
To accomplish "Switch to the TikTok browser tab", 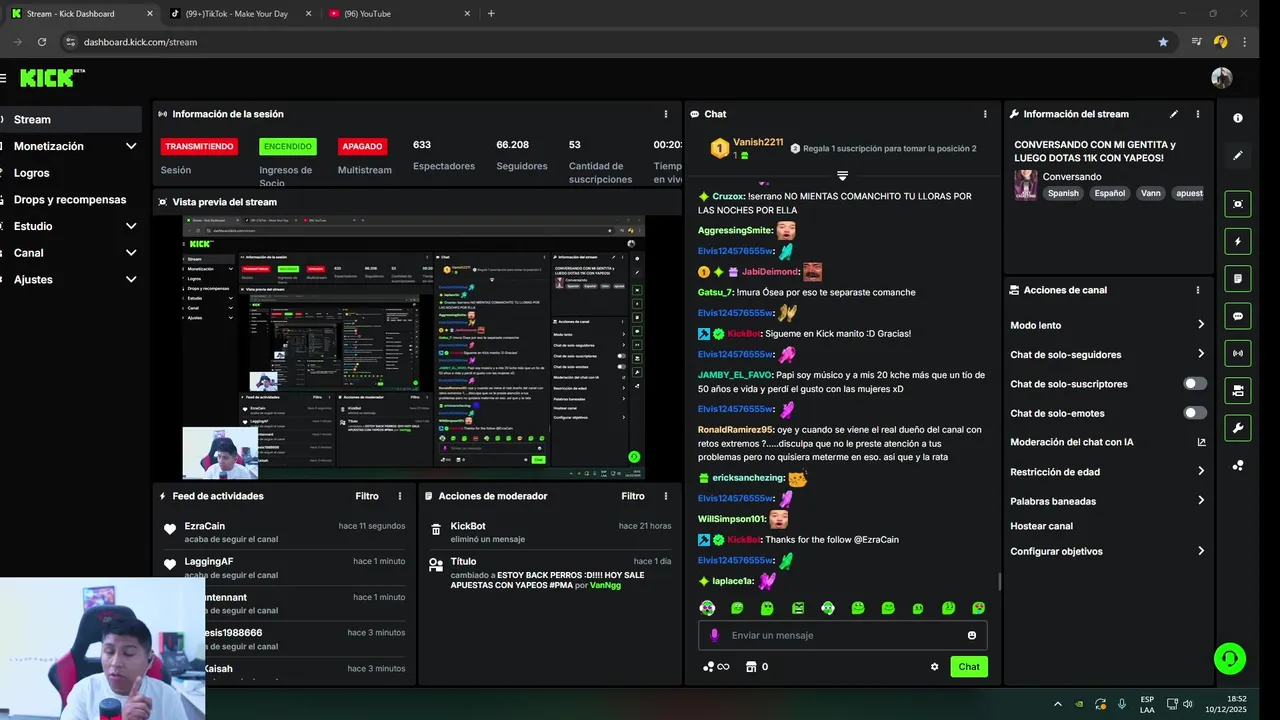I will (x=239, y=14).
